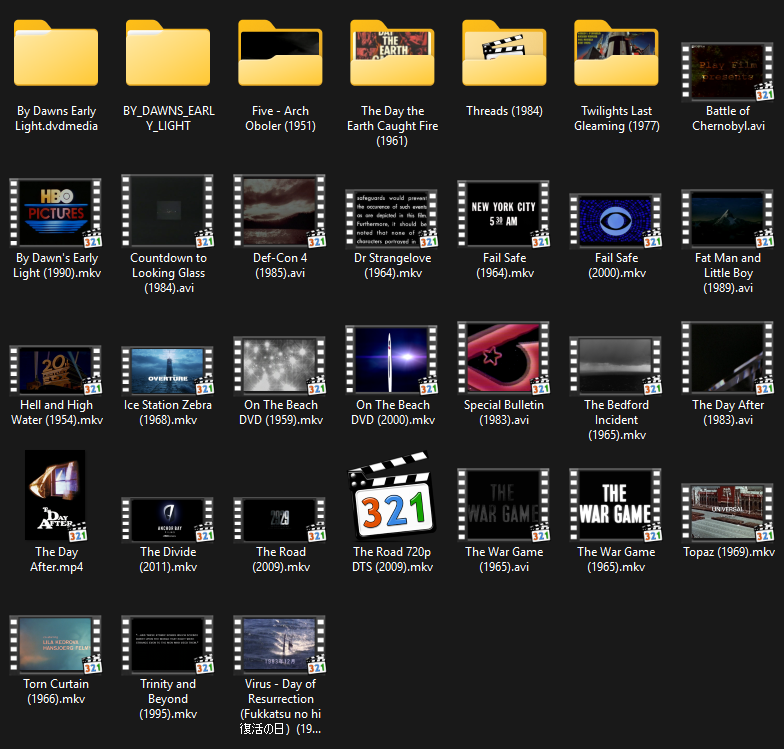Screen dimensions: 784x749
Task: Select Fat Man and Little Boy (1989).avi
Action: (728, 218)
